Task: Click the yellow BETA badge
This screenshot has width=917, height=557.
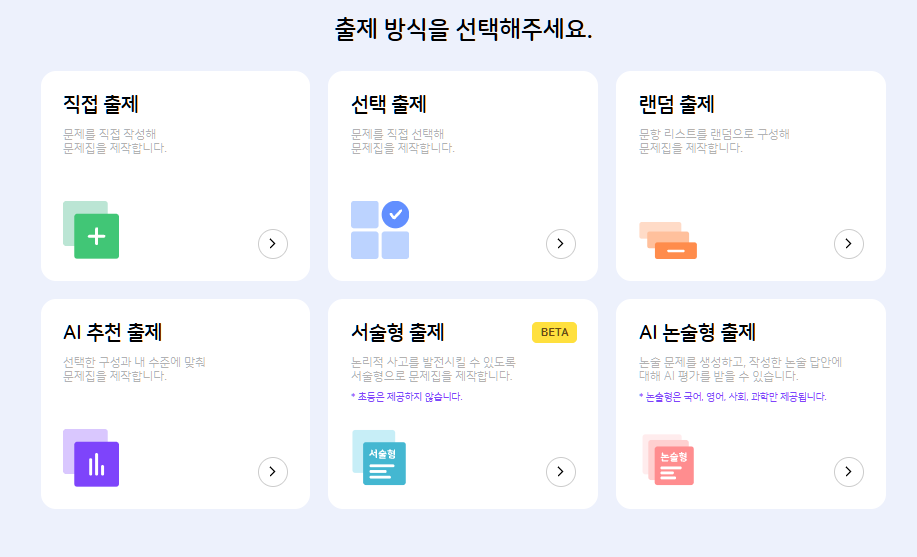Action: tap(554, 332)
